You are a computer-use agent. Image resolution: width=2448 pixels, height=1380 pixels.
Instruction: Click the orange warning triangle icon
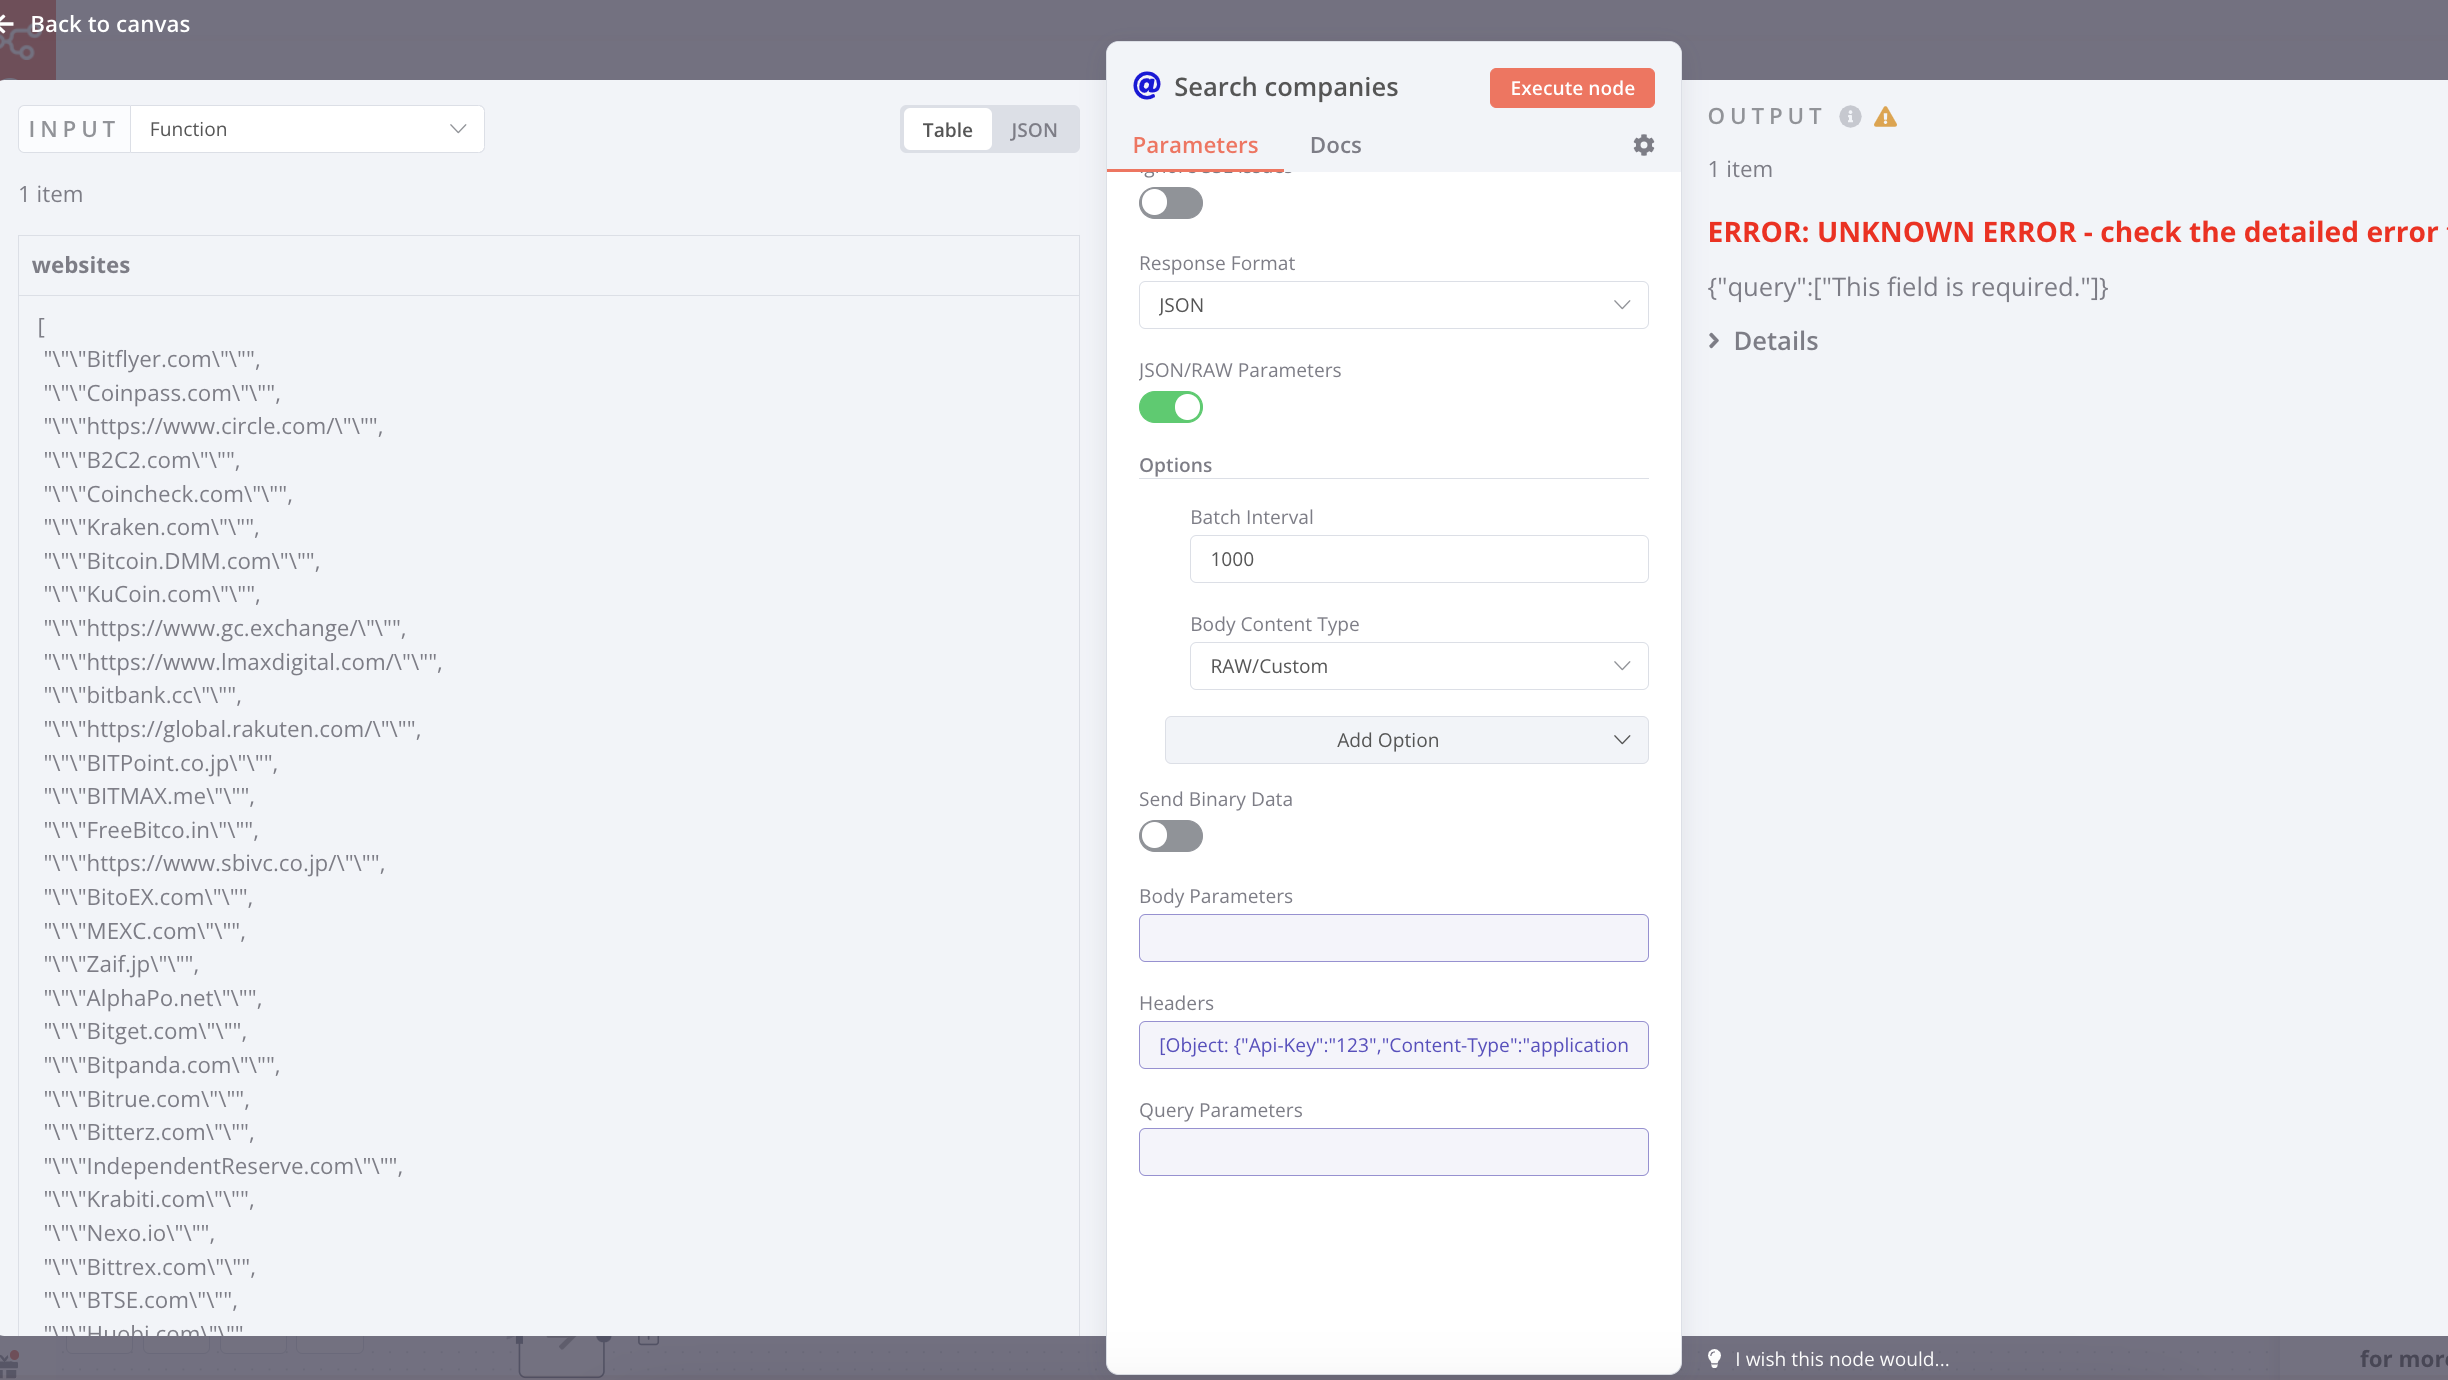point(1885,117)
